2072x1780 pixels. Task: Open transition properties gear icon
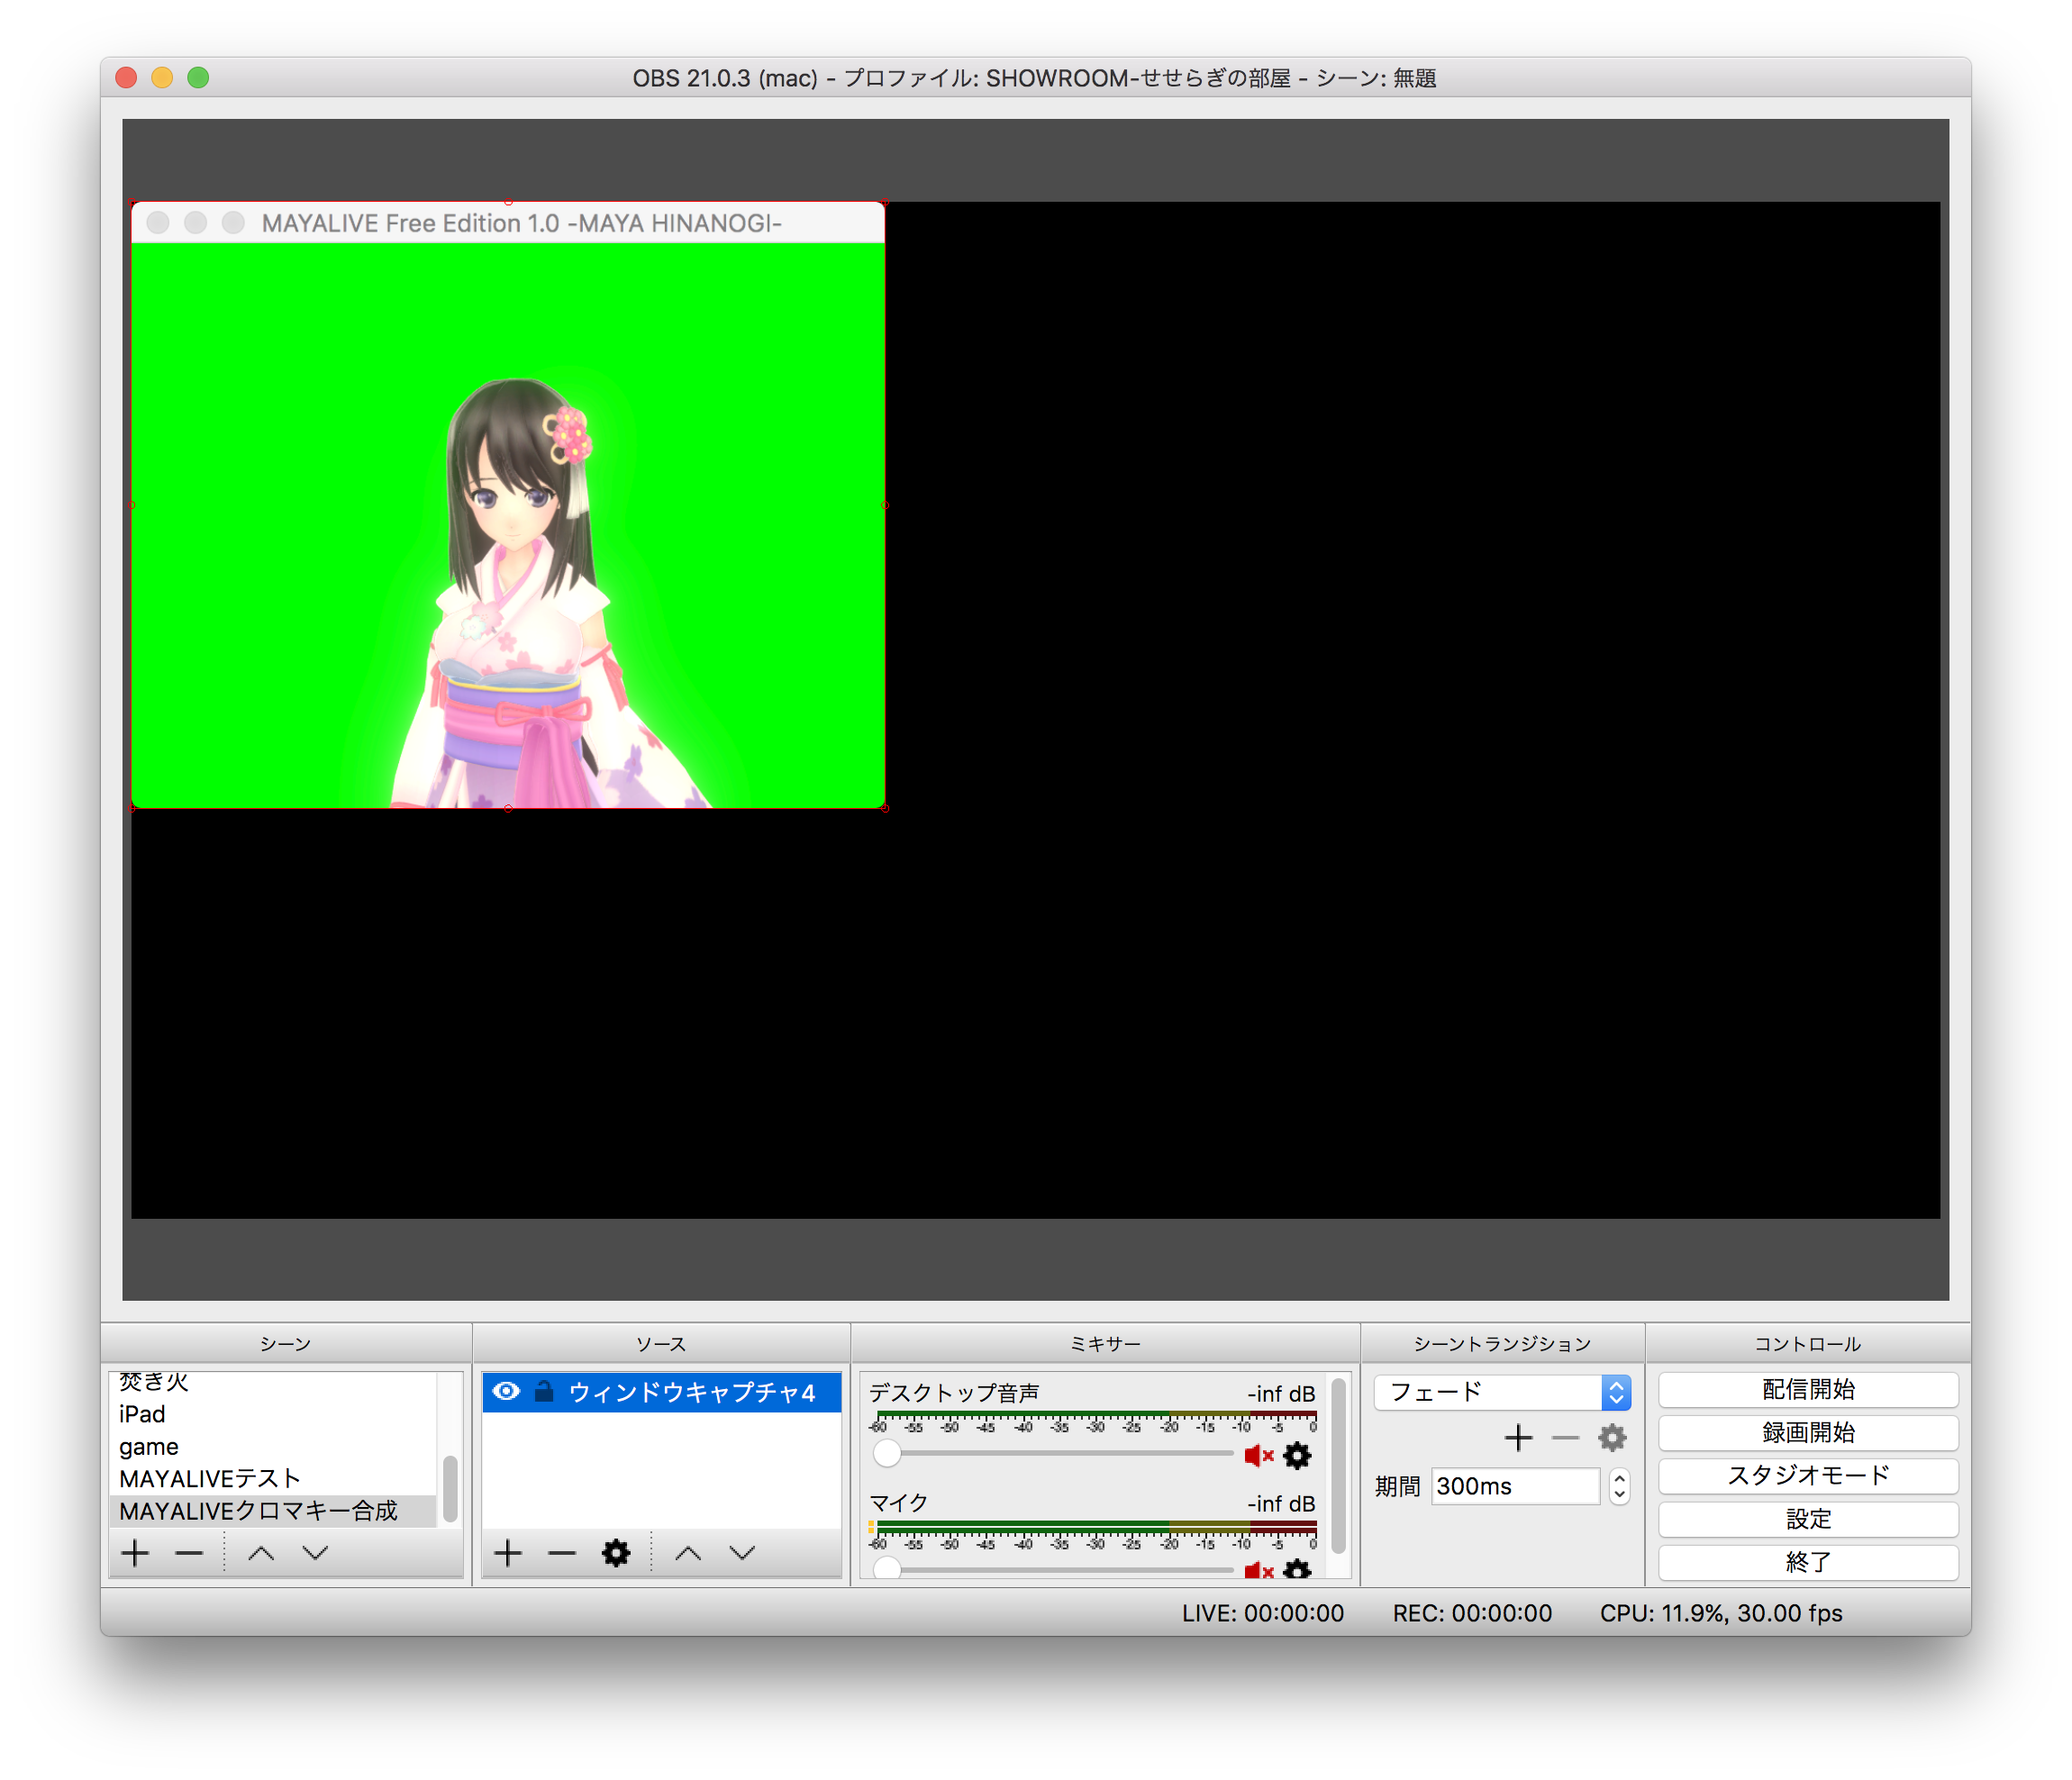[1612, 1438]
